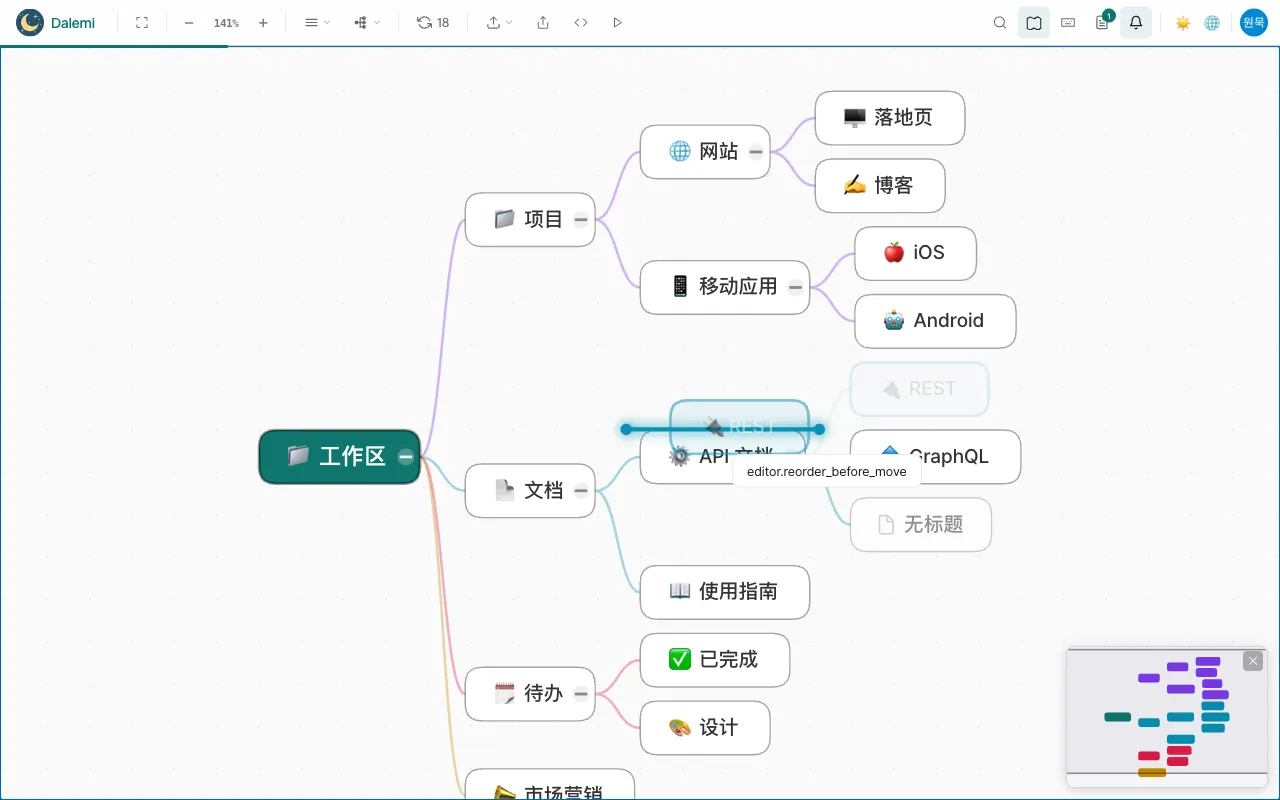Collapse the 工作区 root node
The width and height of the screenshot is (1280, 800).
tap(405, 457)
